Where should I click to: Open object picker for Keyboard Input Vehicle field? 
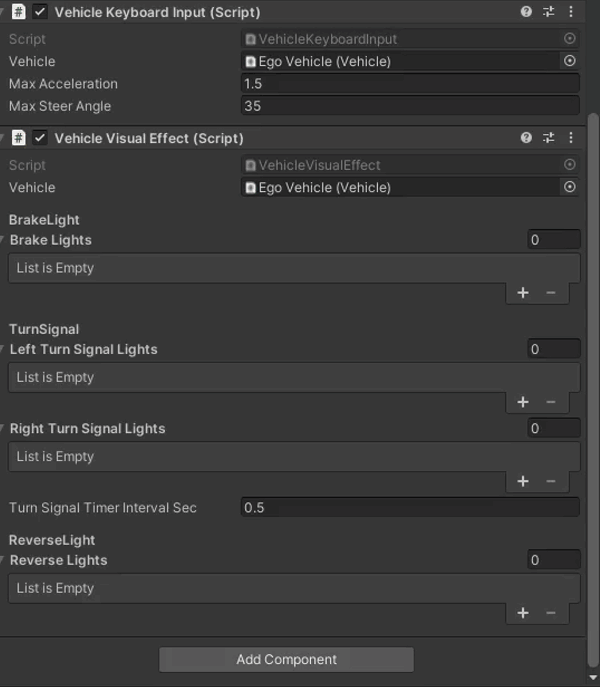(569, 61)
